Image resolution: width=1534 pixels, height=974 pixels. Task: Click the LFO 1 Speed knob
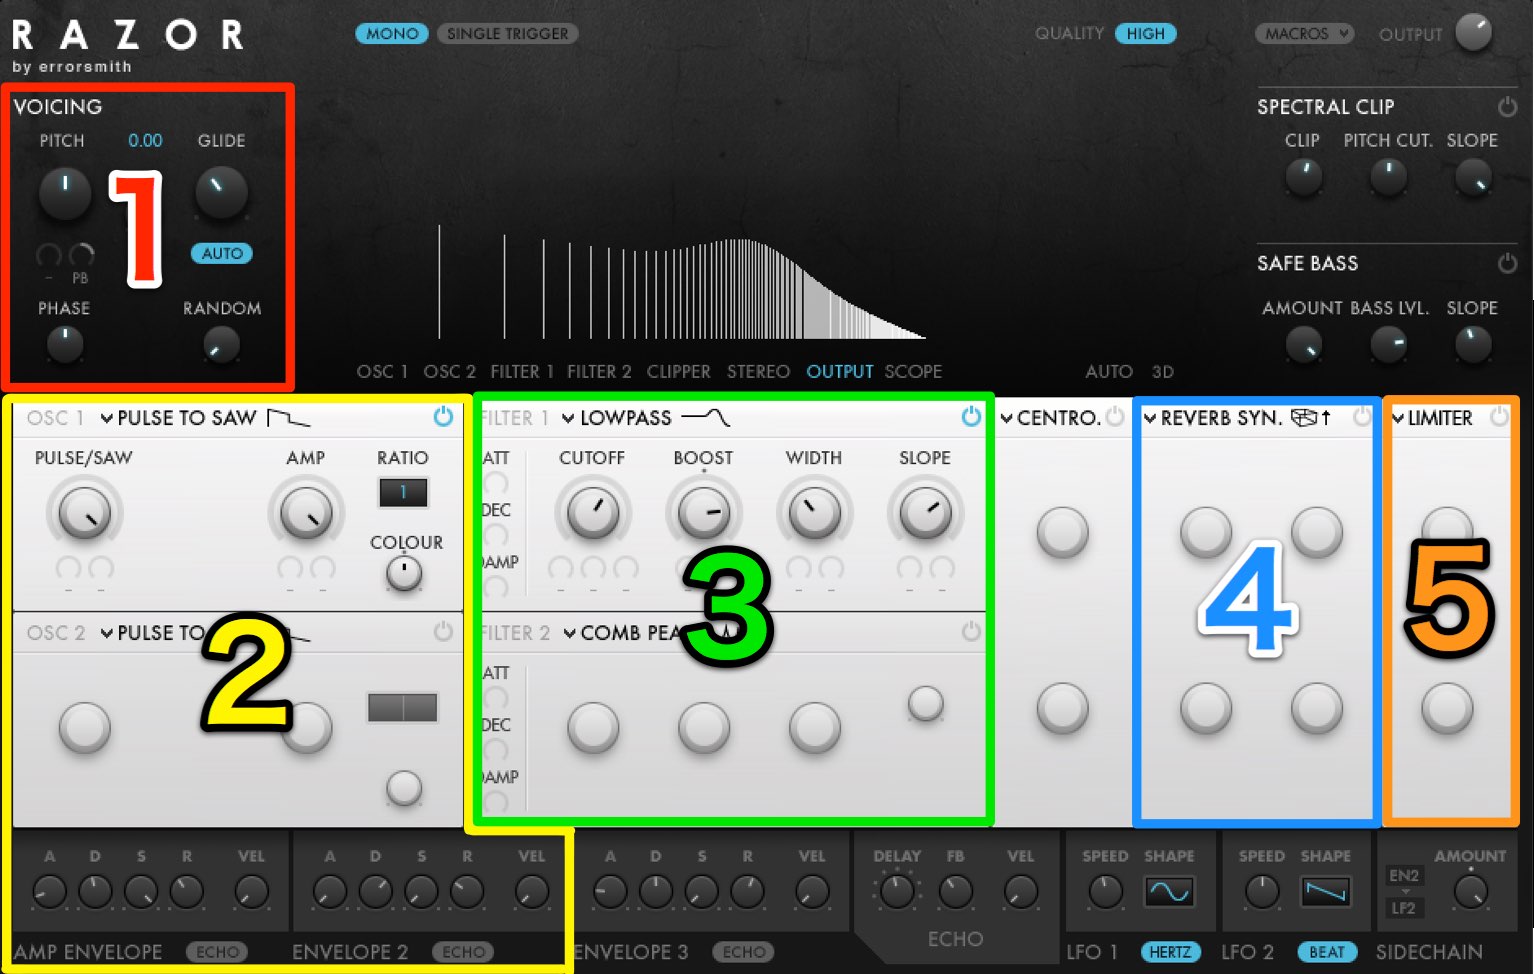pos(1105,891)
